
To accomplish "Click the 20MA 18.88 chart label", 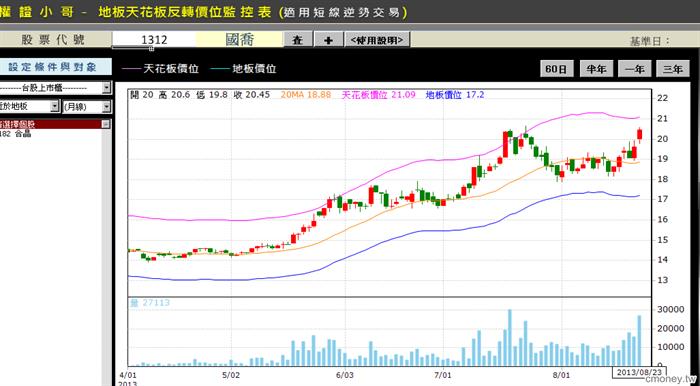I will pyautogui.click(x=306, y=95).
